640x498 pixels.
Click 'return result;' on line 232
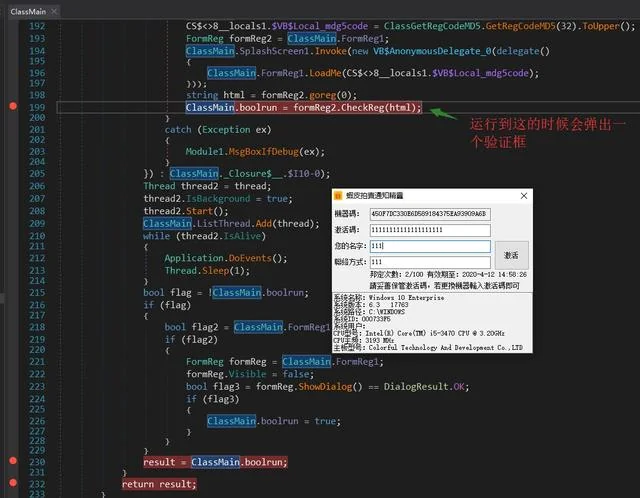coord(159,484)
